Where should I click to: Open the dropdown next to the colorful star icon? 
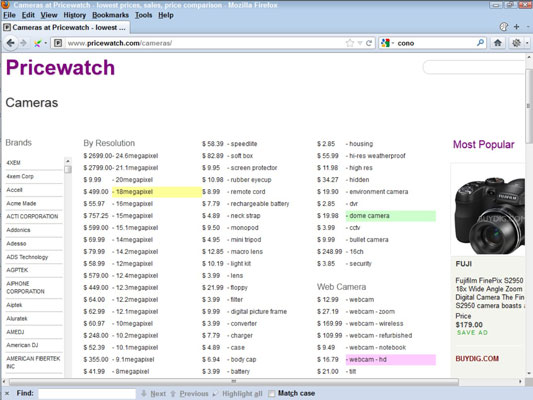[x=46, y=43]
